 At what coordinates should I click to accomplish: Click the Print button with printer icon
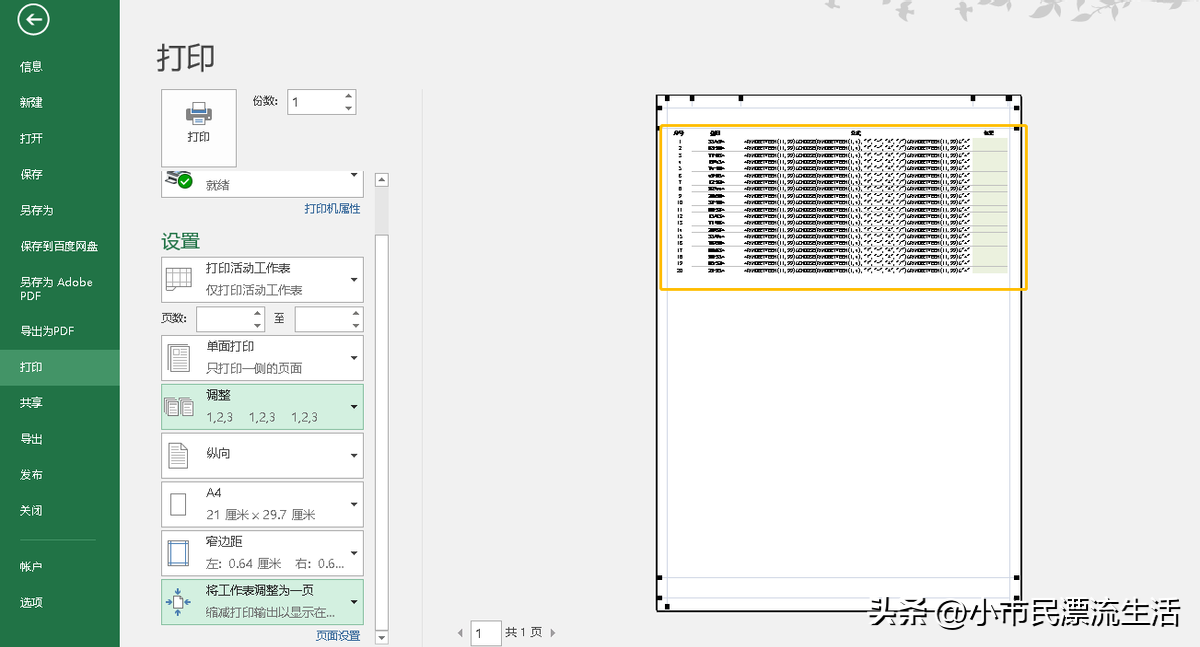coord(199,127)
